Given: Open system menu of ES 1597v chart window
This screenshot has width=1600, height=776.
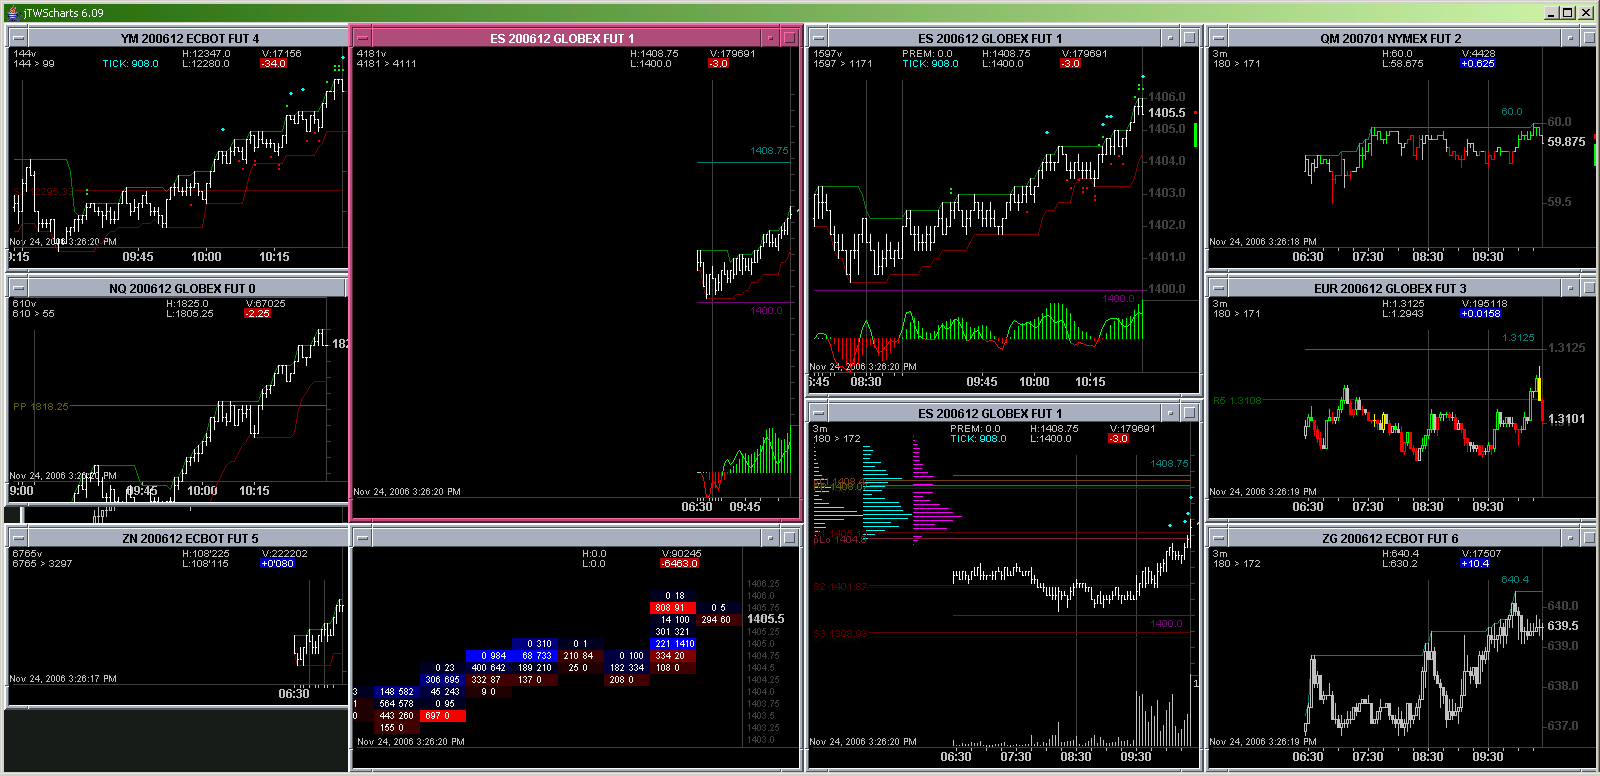Looking at the screenshot, I should click(x=819, y=37).
